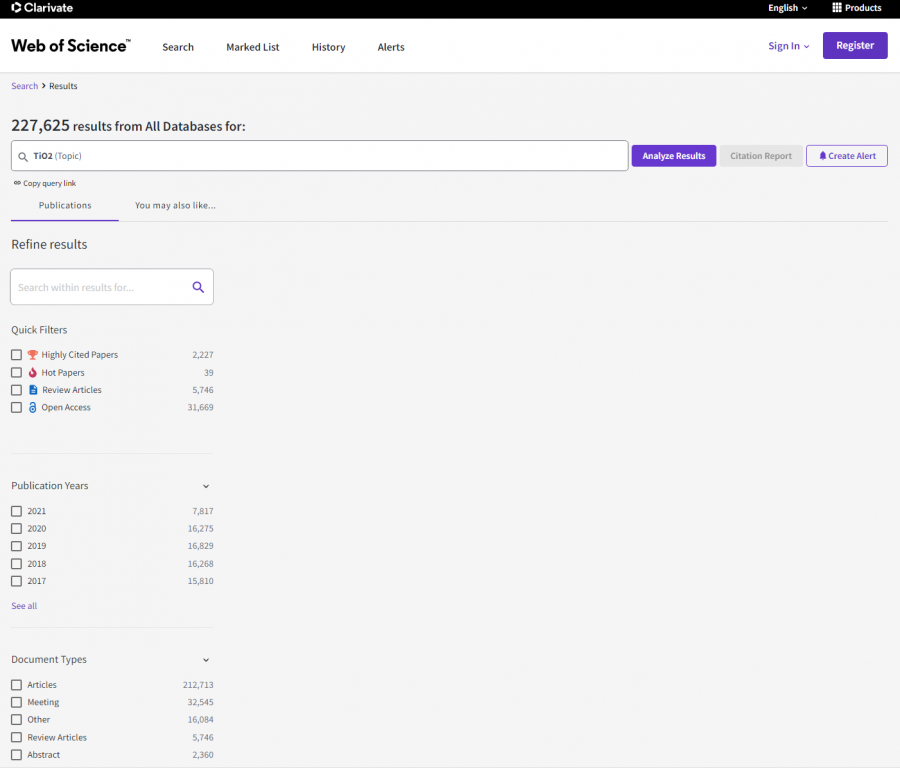This screenshot has height=768, width=900.
Task: Click See all under publication years
Action: click(24, 606)
